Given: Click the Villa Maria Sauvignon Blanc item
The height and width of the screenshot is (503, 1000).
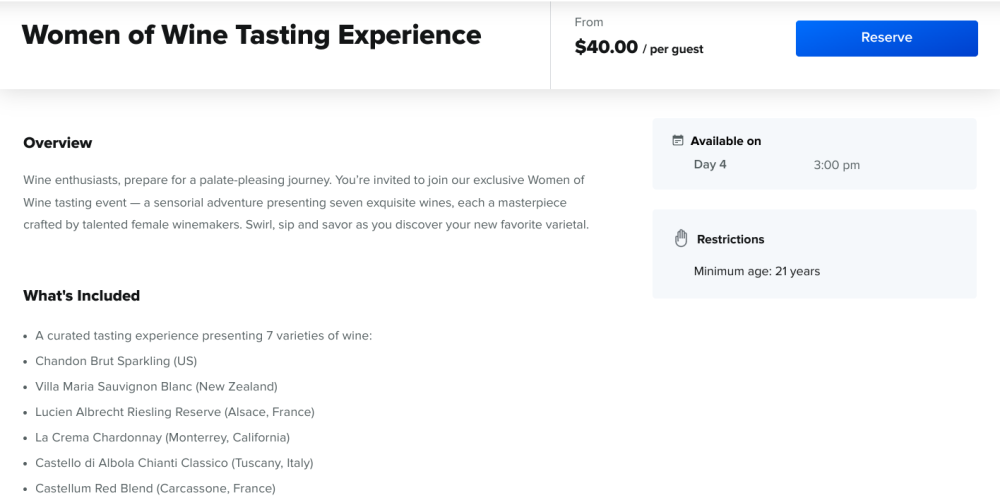Looking at the screenshot, I should point(156,387).
